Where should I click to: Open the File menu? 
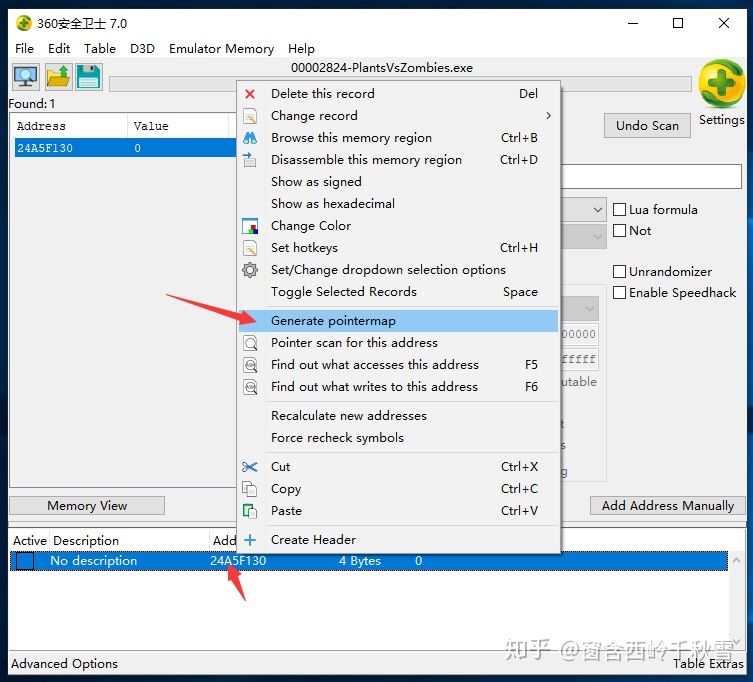[24, 49]
